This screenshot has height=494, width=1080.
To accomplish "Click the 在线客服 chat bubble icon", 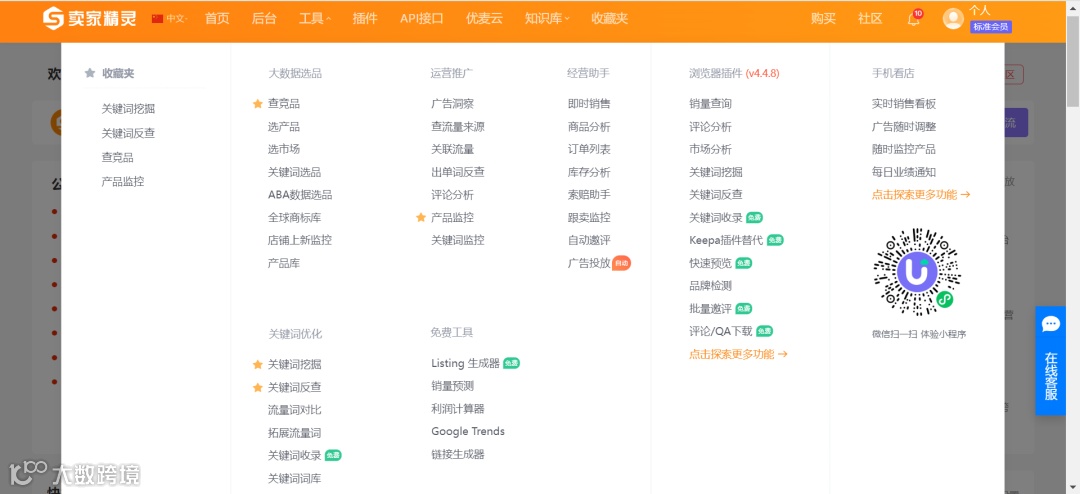I will pos(1050,325).
